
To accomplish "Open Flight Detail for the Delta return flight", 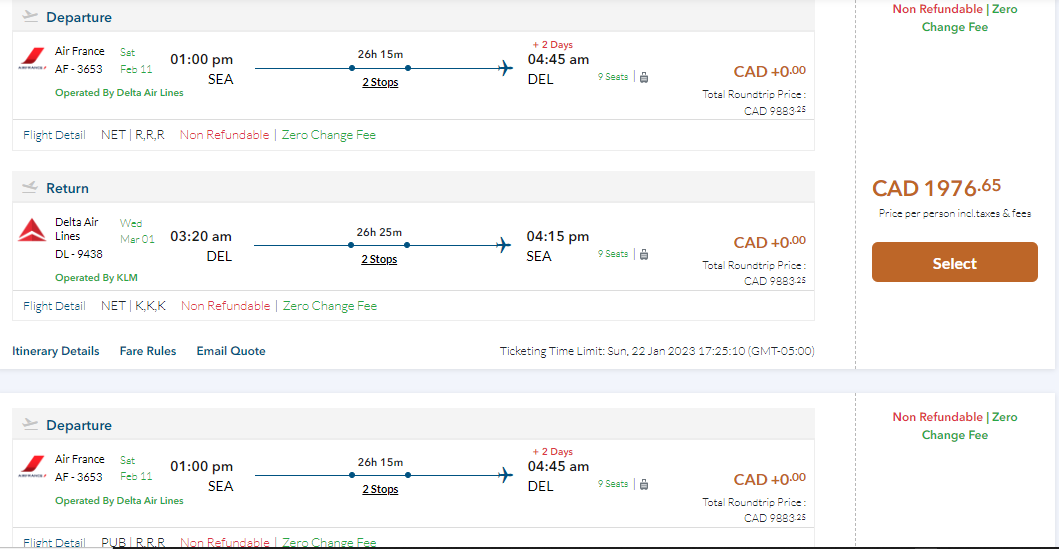I will coord(54,306).
